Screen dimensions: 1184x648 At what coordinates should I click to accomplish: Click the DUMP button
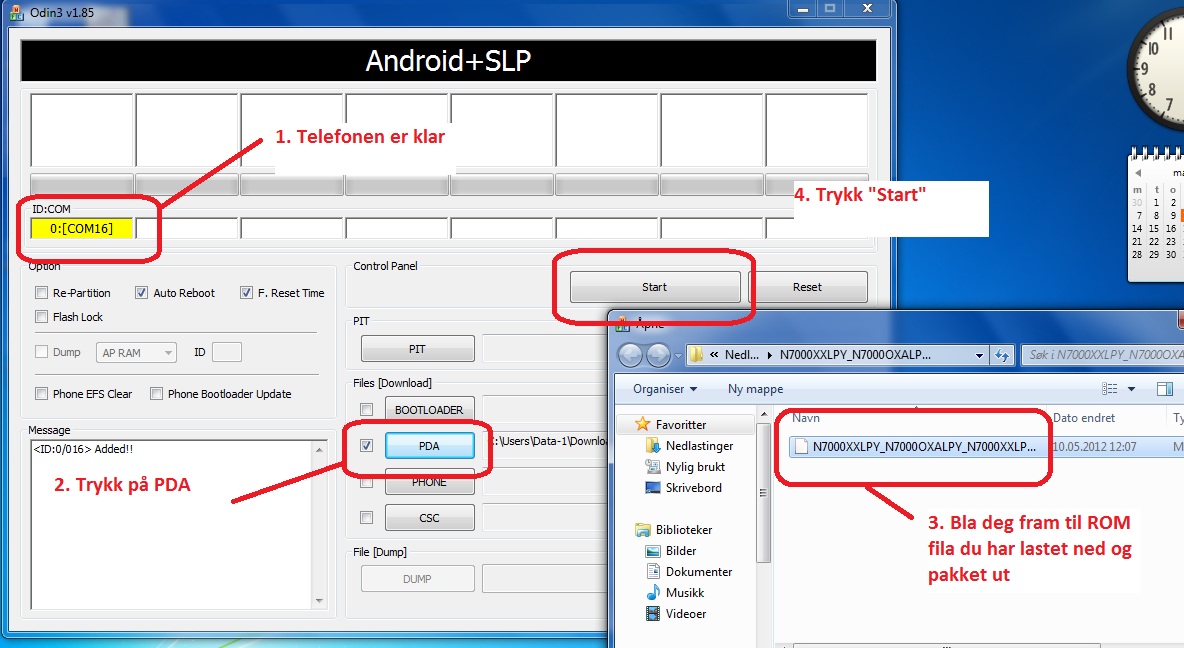coord(418,579)
